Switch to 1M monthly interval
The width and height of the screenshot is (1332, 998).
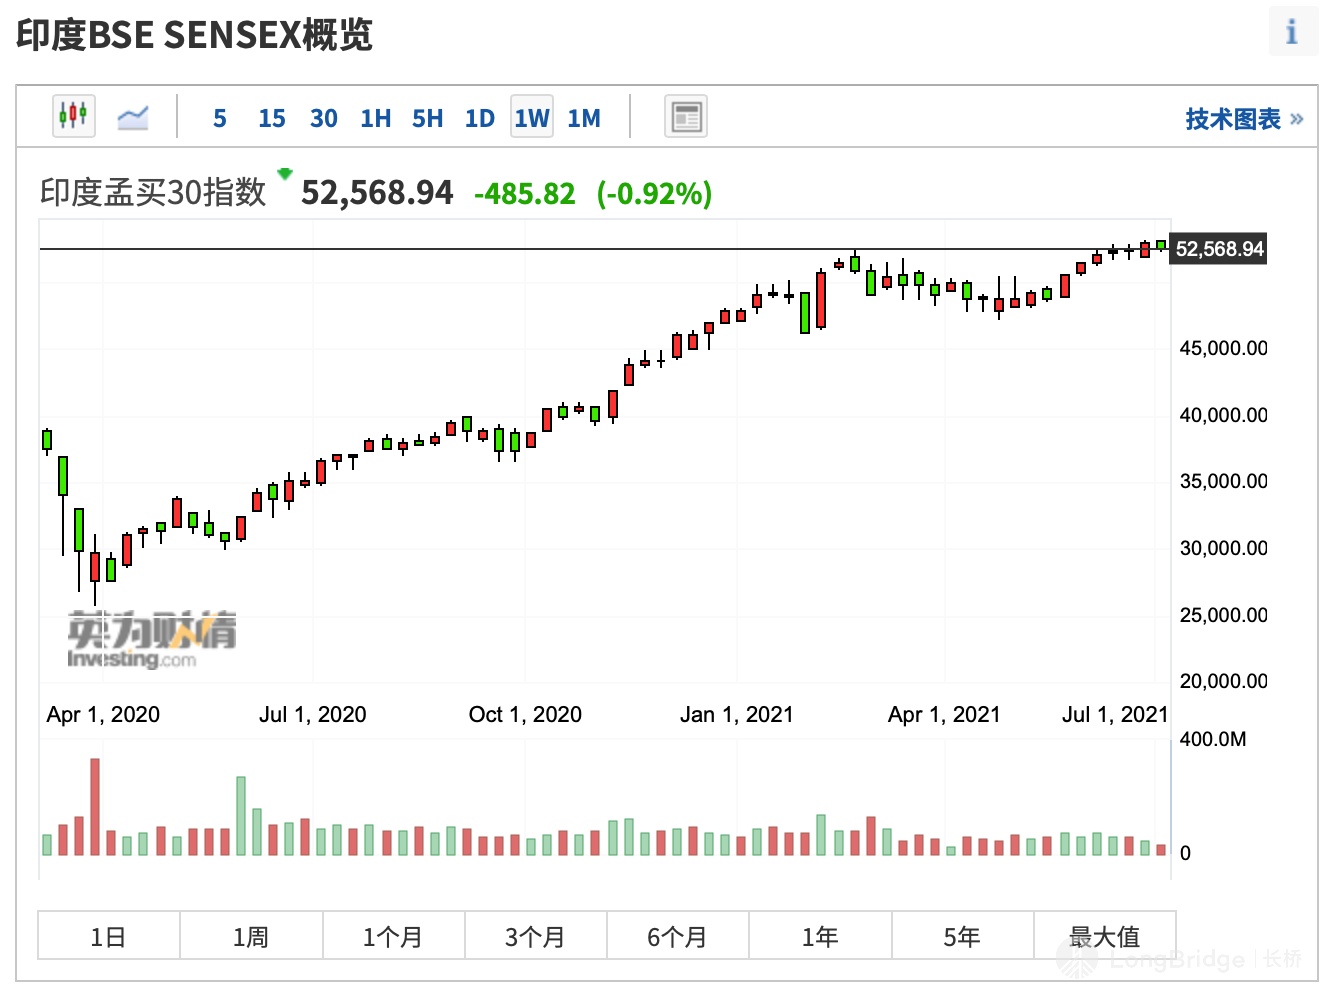pos(584,119)
